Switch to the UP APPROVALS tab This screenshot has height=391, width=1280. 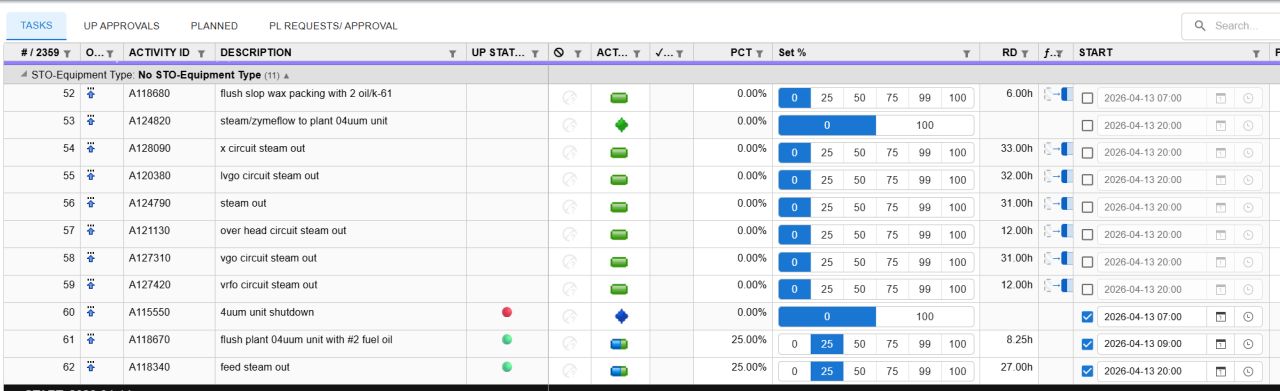tap(121, 26)
